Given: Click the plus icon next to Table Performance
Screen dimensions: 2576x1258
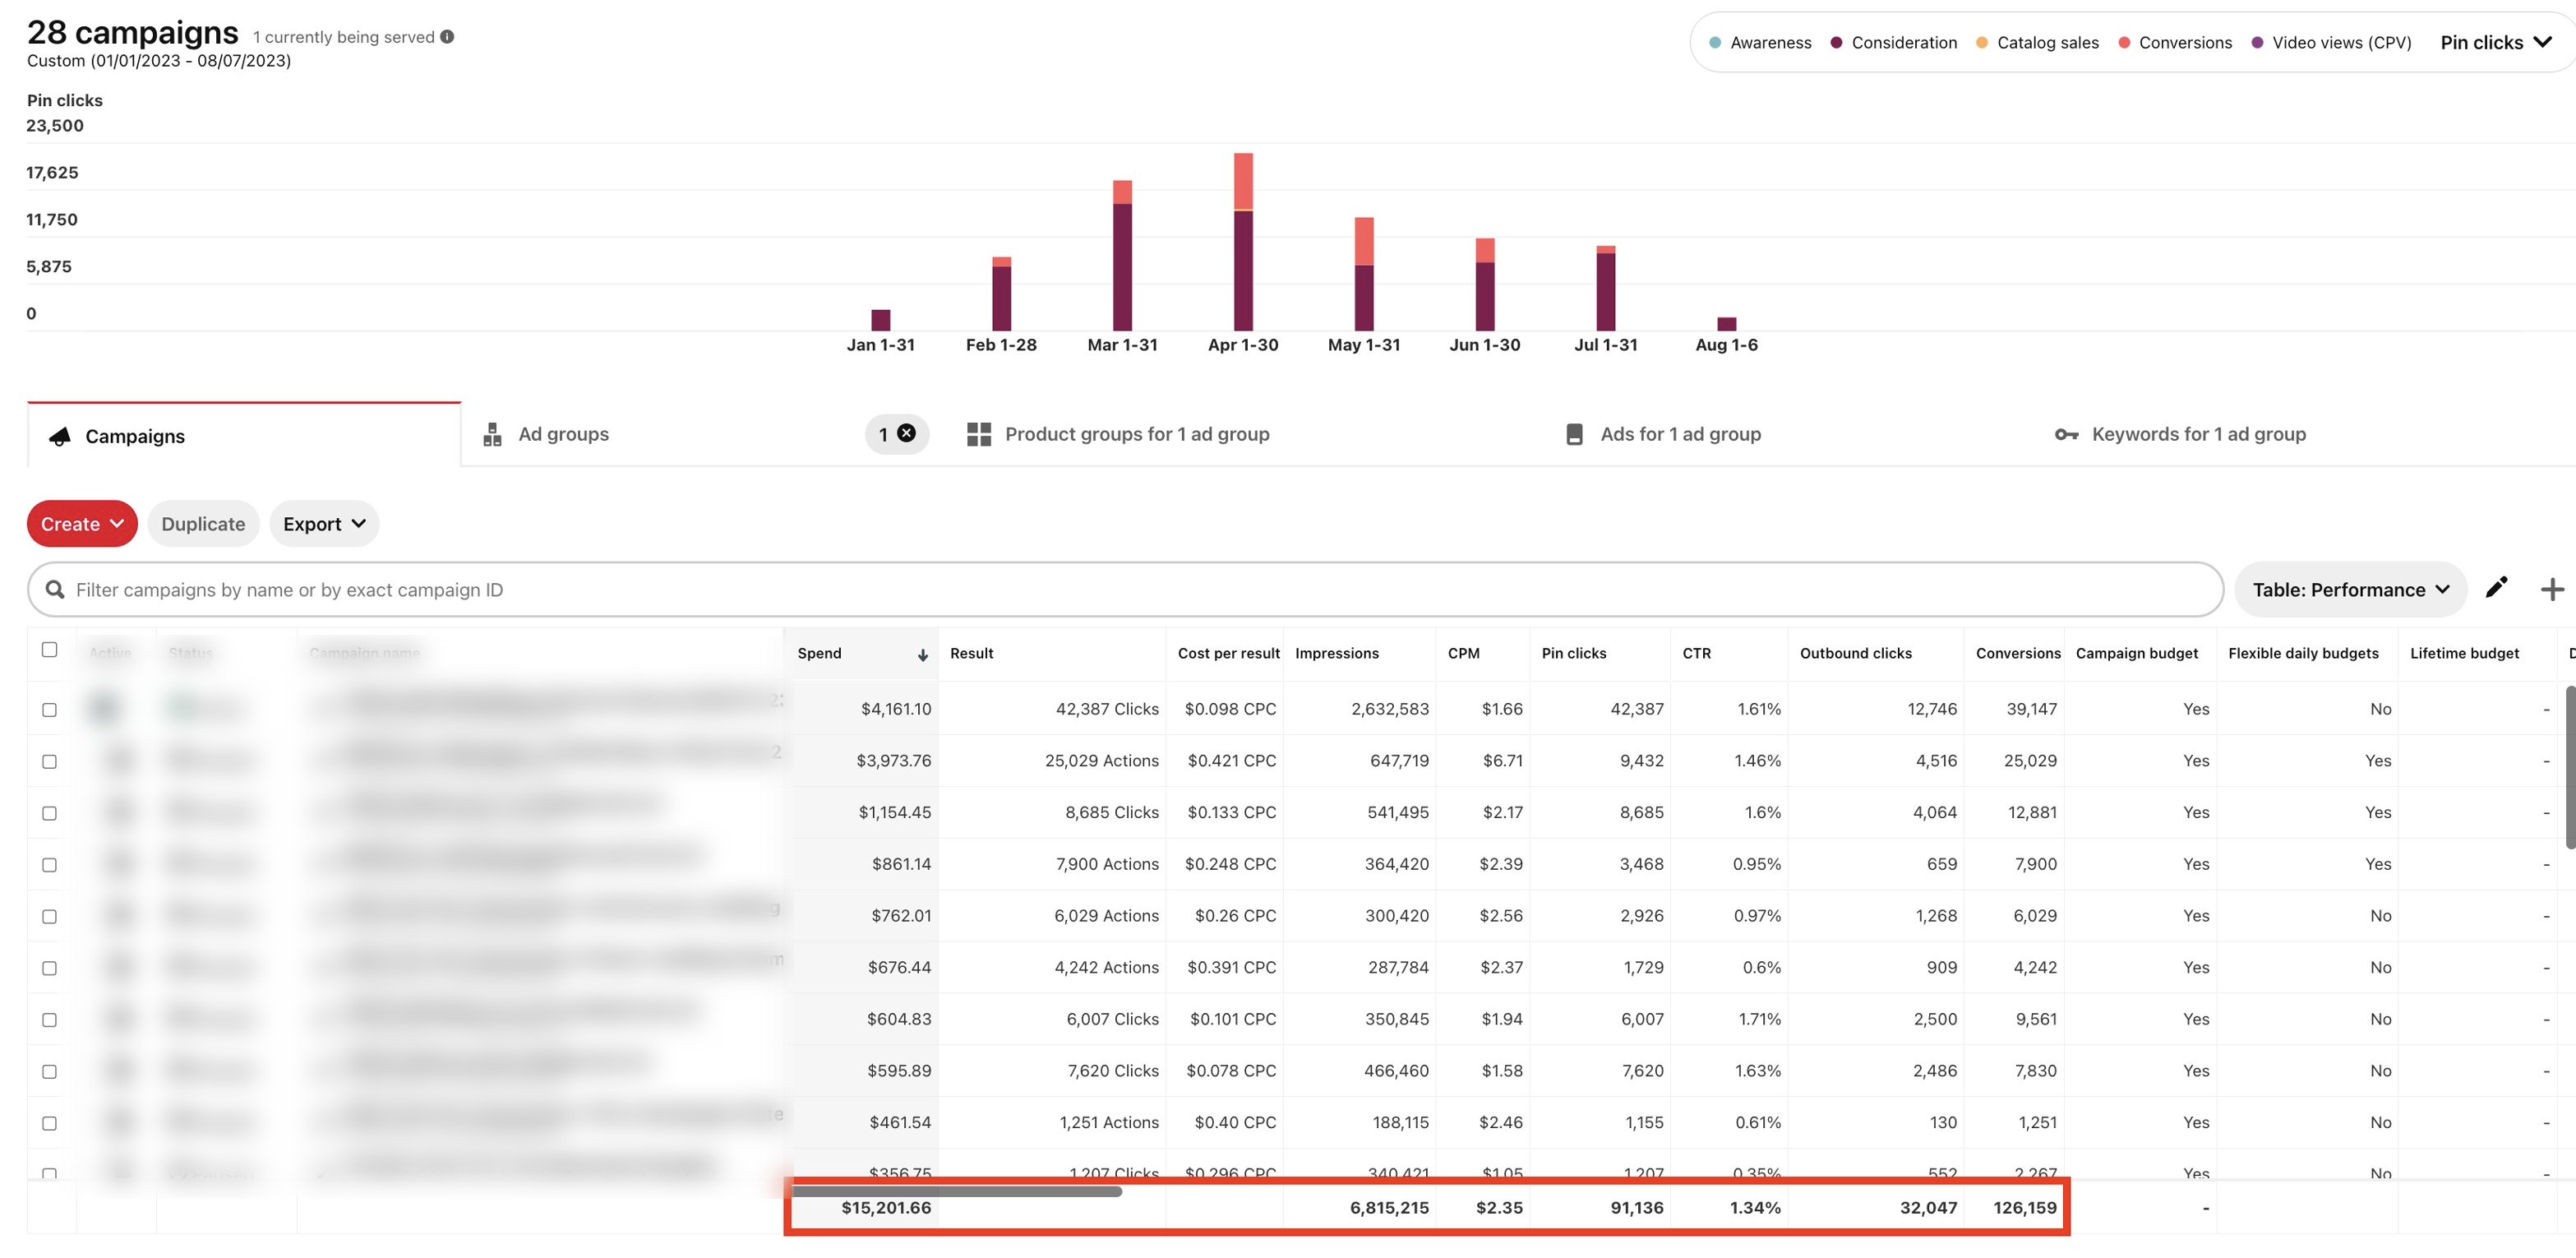Looking at the screenshot, I should click(x=2551, y=590).
